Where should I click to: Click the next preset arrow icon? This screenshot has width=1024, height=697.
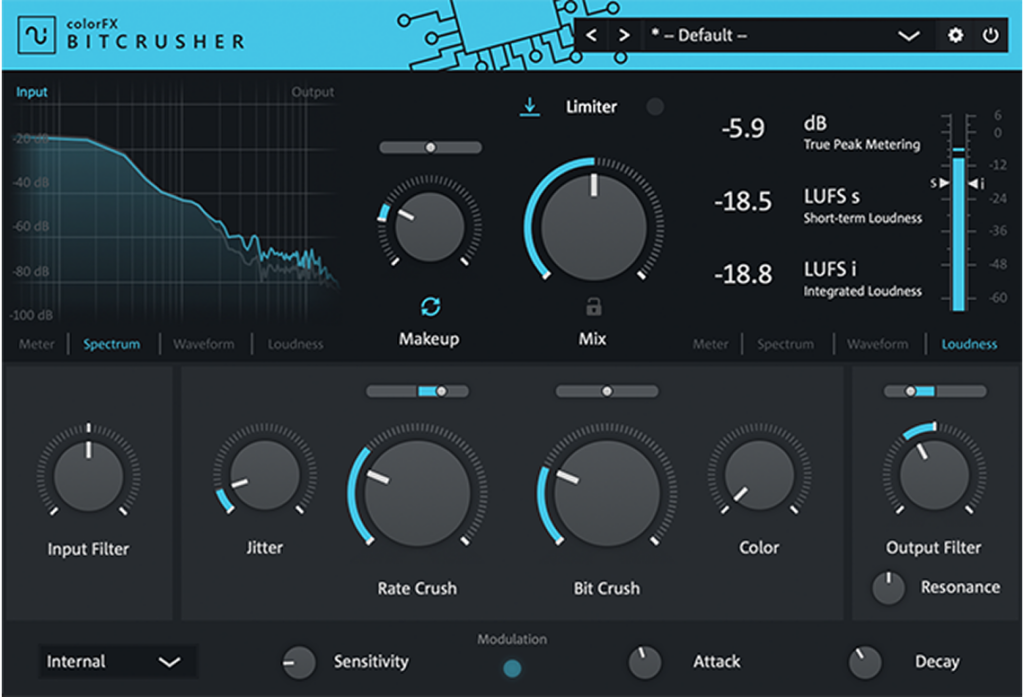coord(623,34)
